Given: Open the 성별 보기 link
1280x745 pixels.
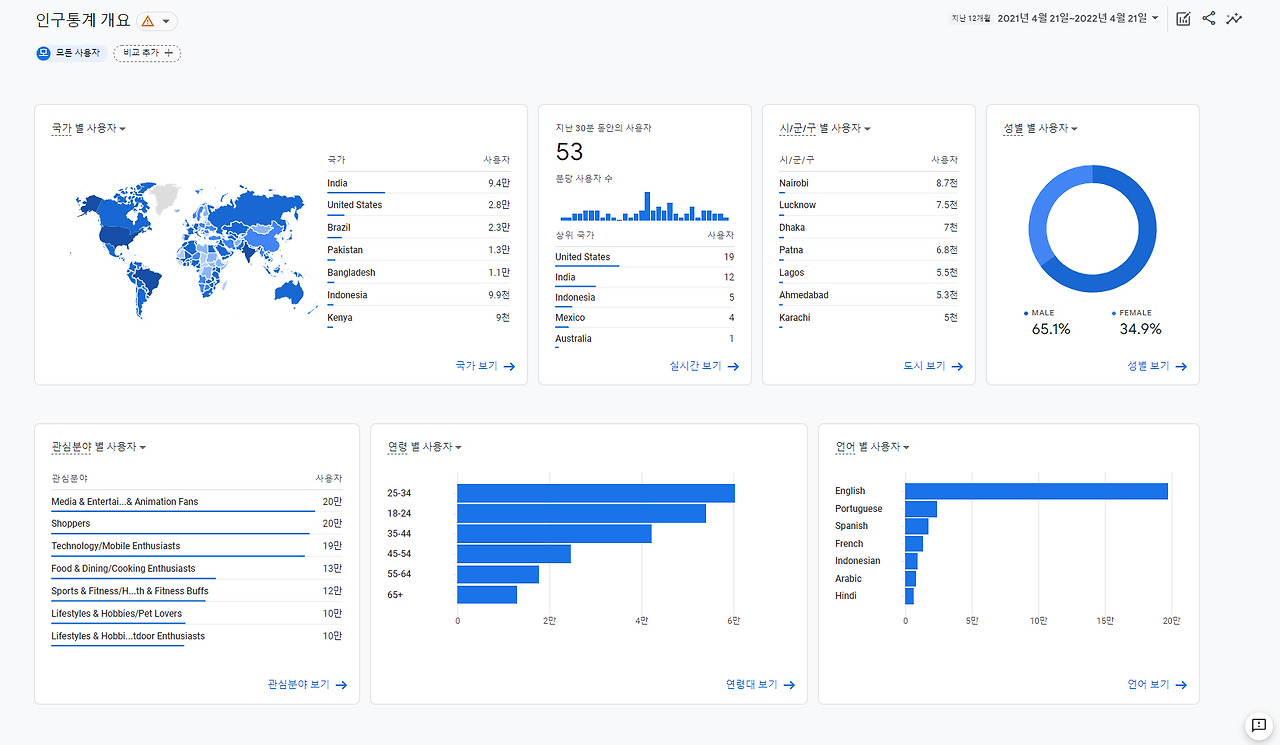Looking at the screenshot, I should [1157, 366].
